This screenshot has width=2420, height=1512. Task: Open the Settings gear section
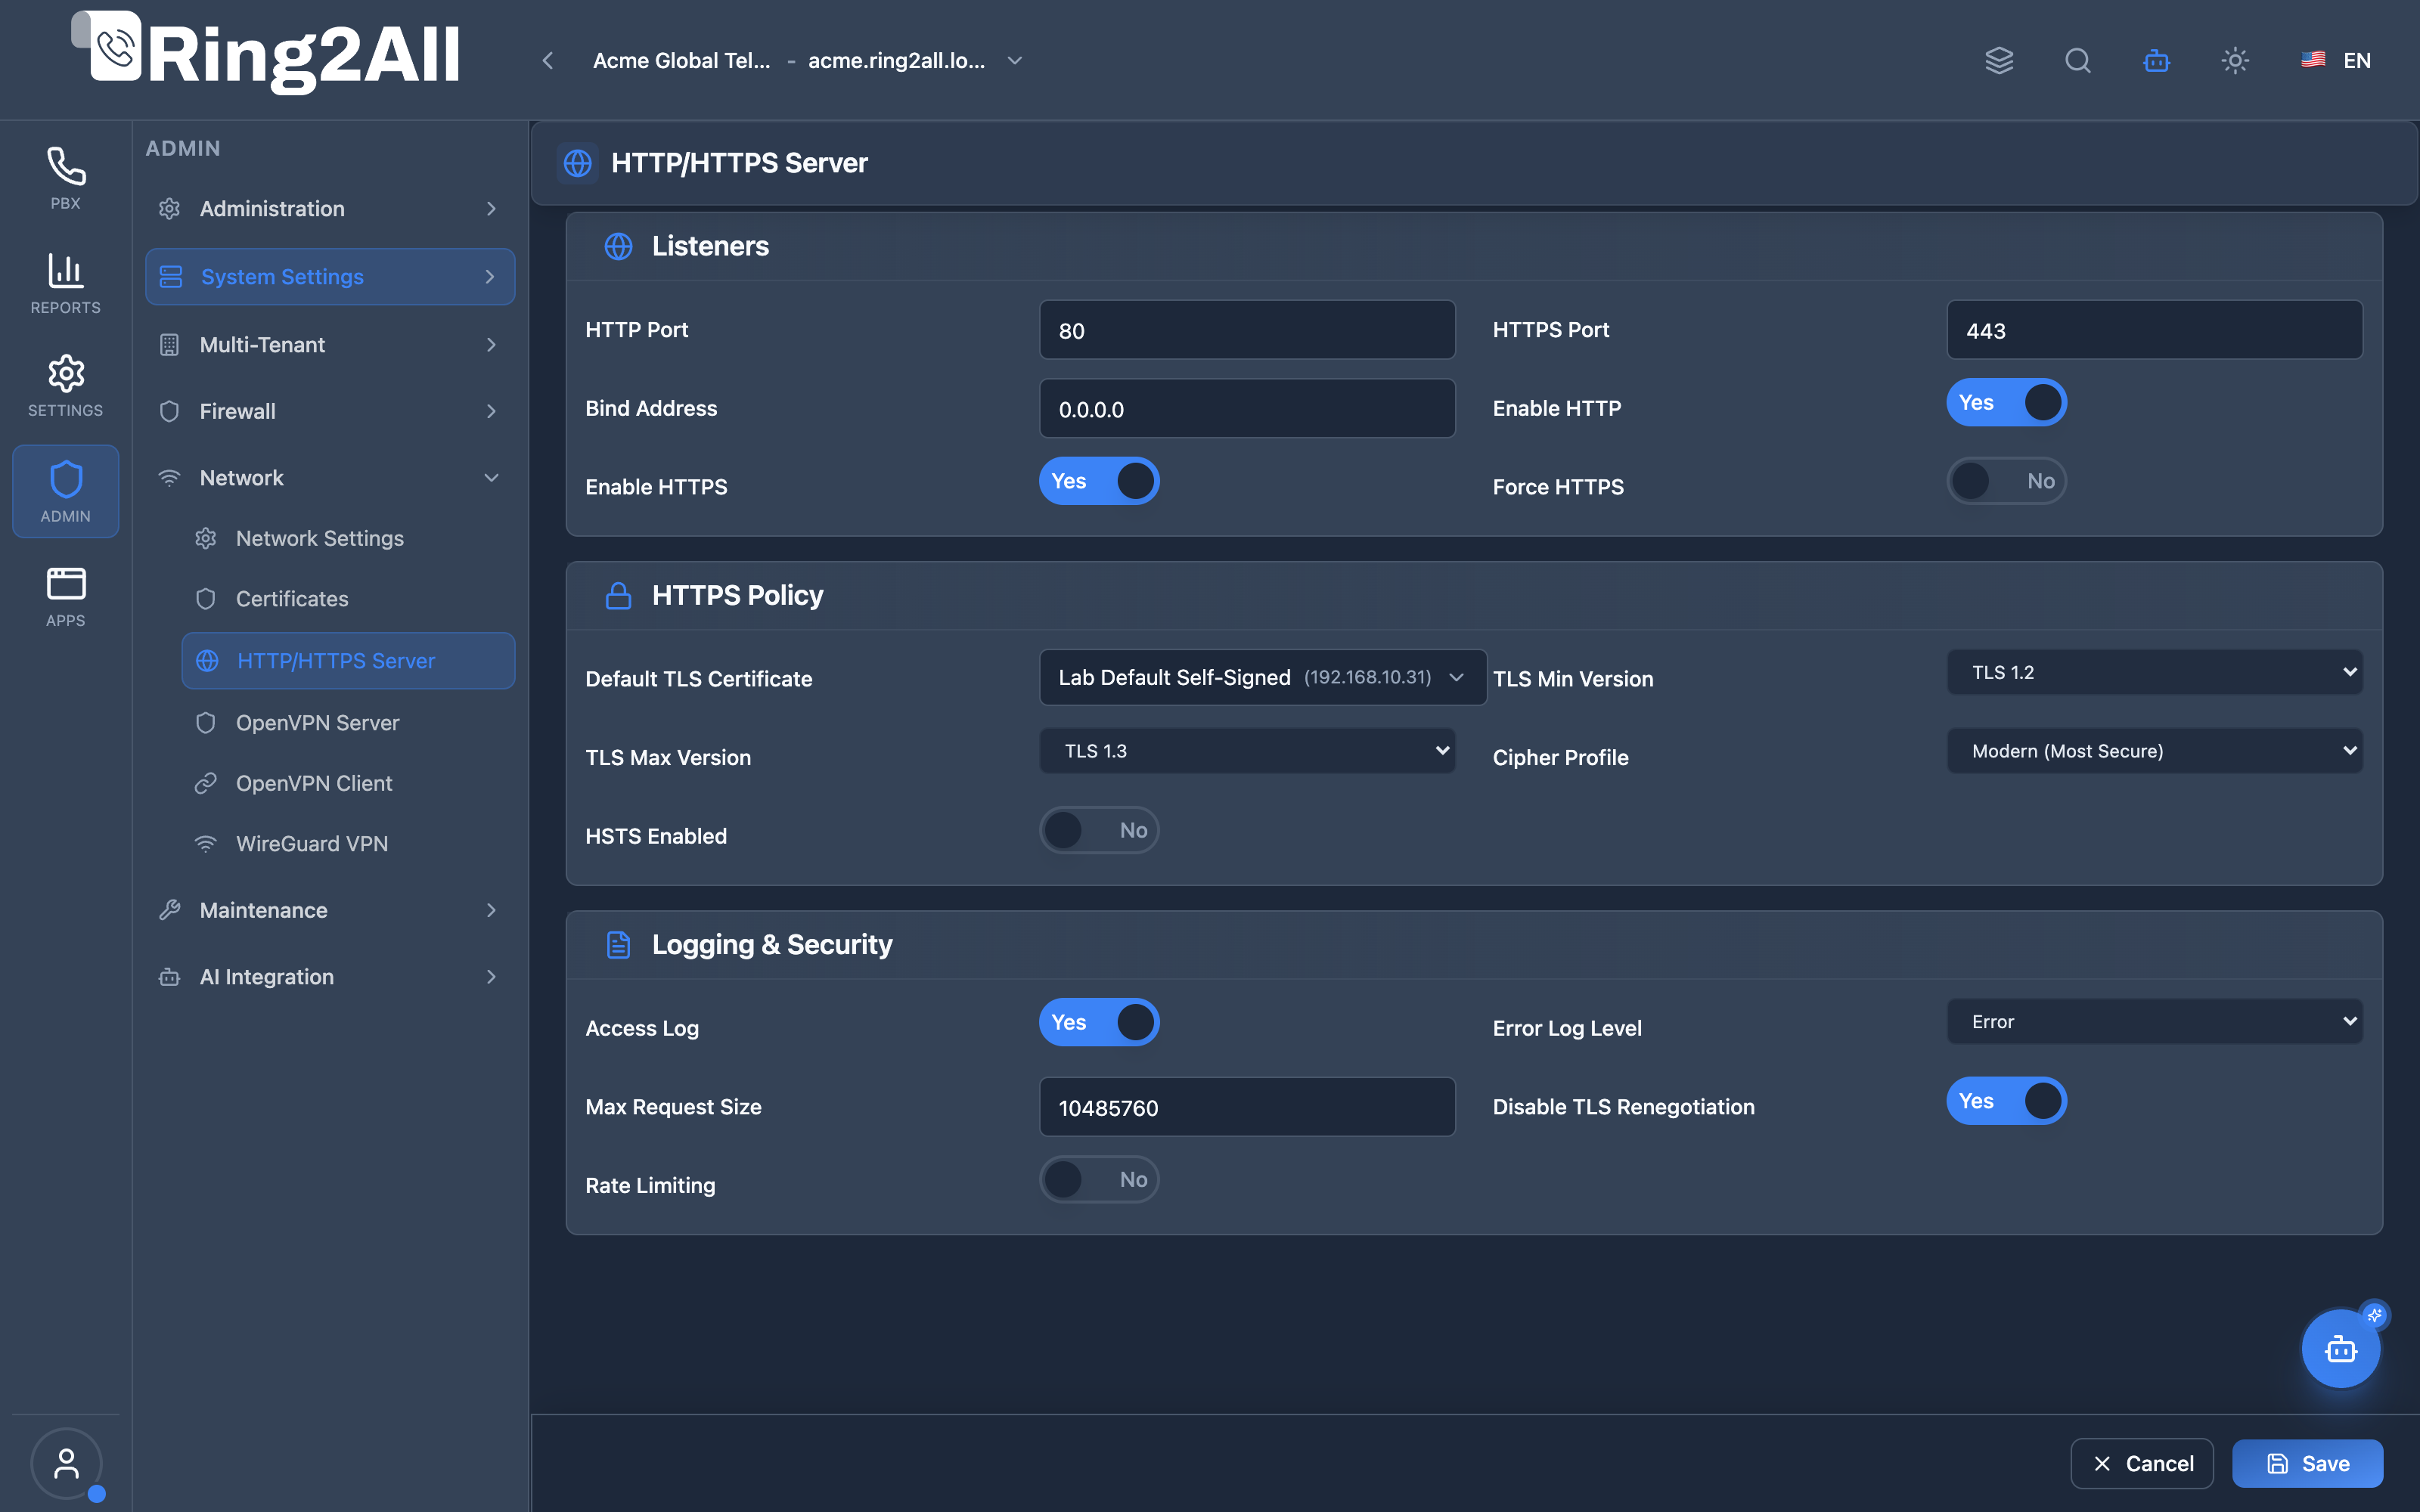65,386
